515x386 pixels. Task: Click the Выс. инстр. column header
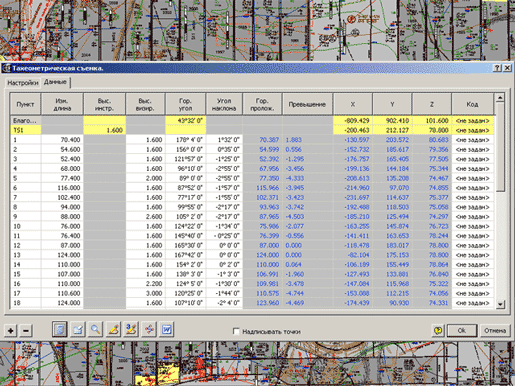tap(105, 104)
